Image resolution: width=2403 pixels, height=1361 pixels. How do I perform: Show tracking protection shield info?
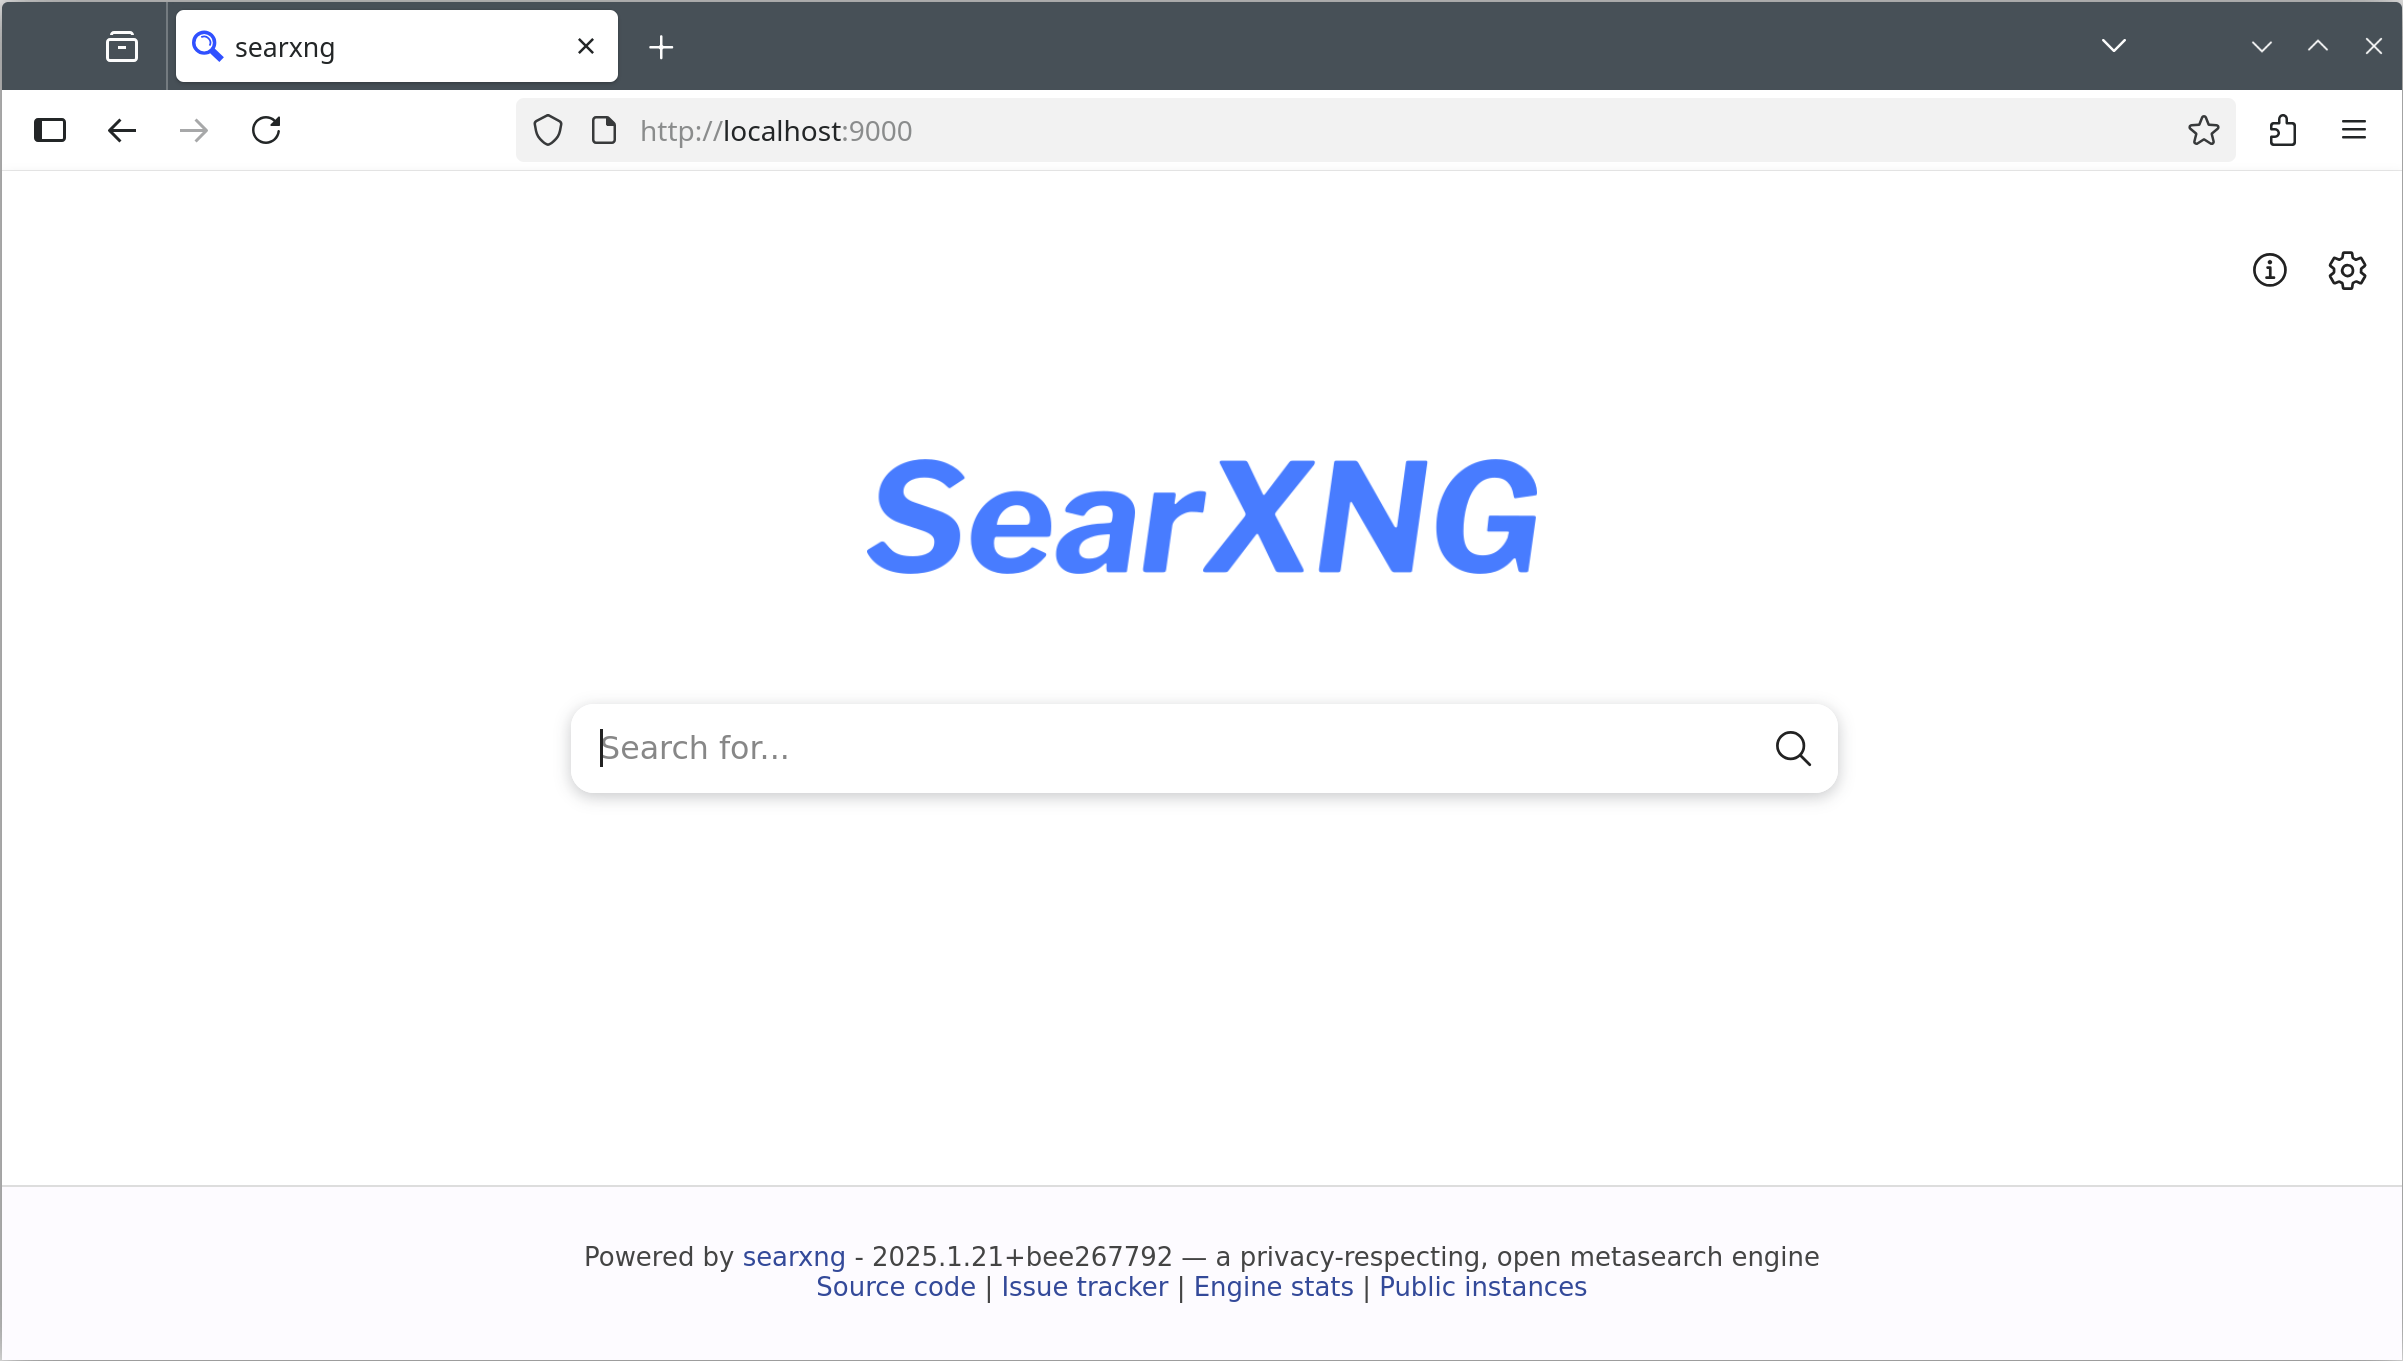pyautogui.click(x=548, y=130)
